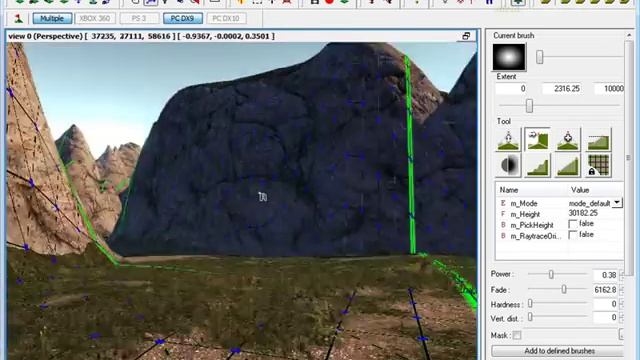Click the Fade value field 6162.8
This screenshot has width=640, height=360.
[605, 290]
